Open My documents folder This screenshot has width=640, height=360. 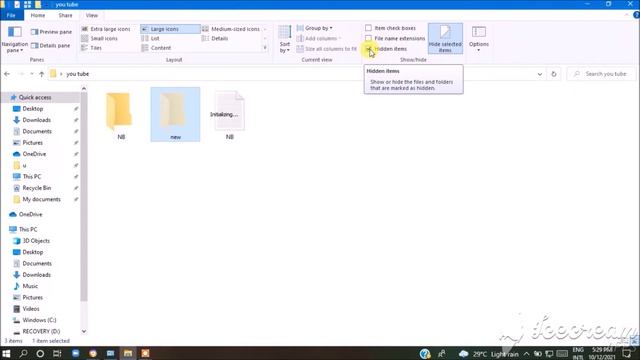tap(41, 199)
